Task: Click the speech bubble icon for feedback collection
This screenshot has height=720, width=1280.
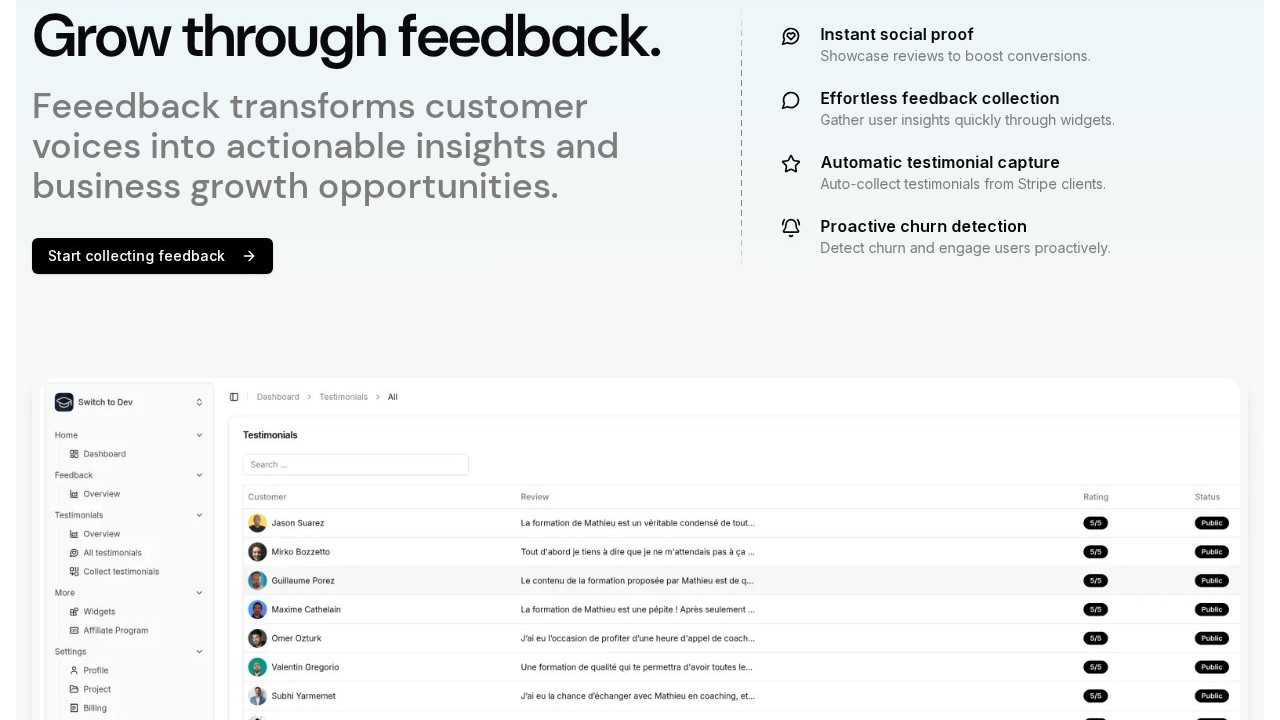Action: click(x=790, y=100)
